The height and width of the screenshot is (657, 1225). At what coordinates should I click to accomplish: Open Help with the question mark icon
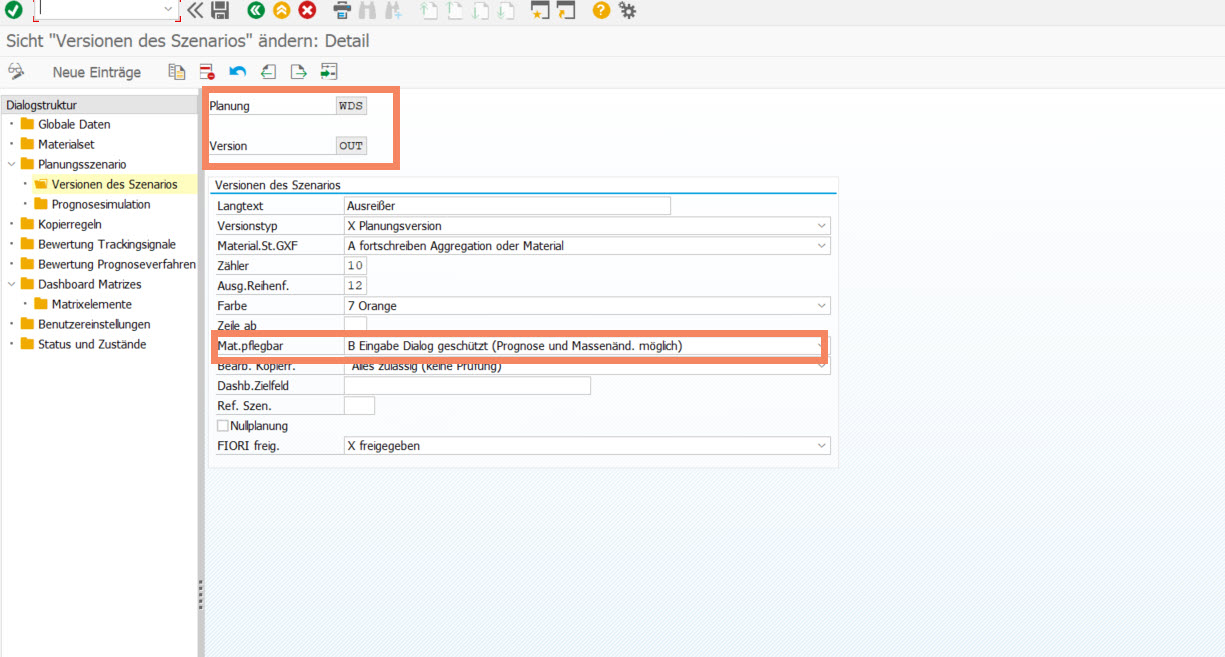601,10
